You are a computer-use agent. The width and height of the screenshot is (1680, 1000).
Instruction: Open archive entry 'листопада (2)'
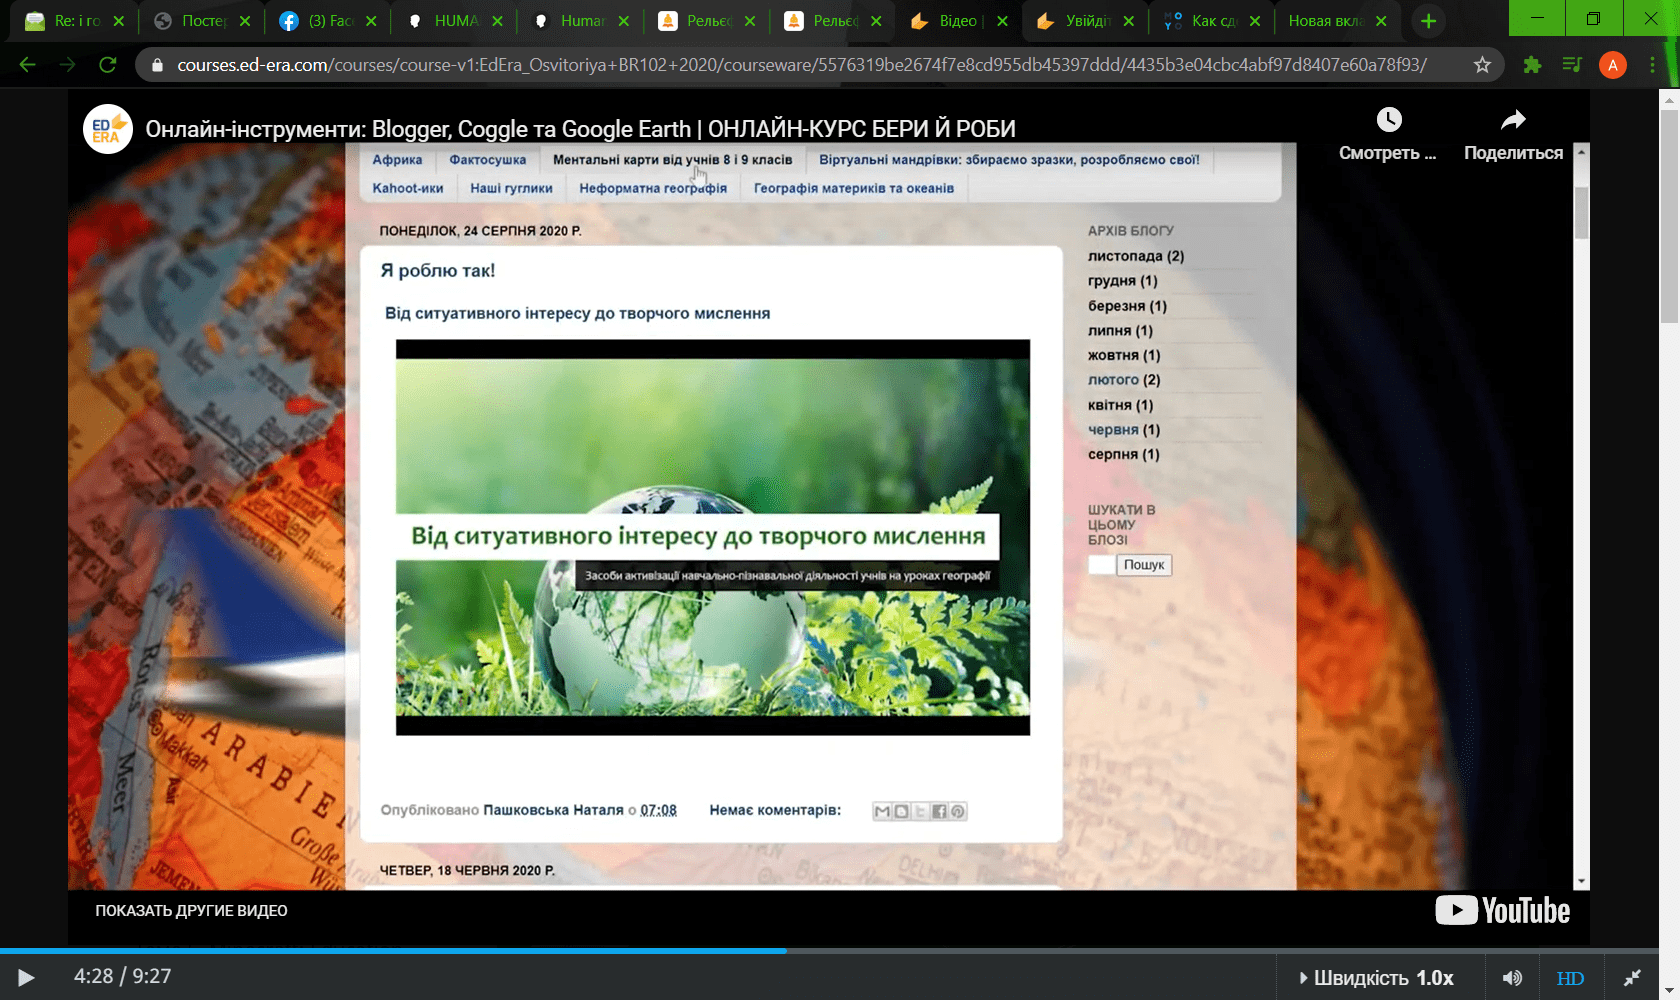[x=1136, y=256]
